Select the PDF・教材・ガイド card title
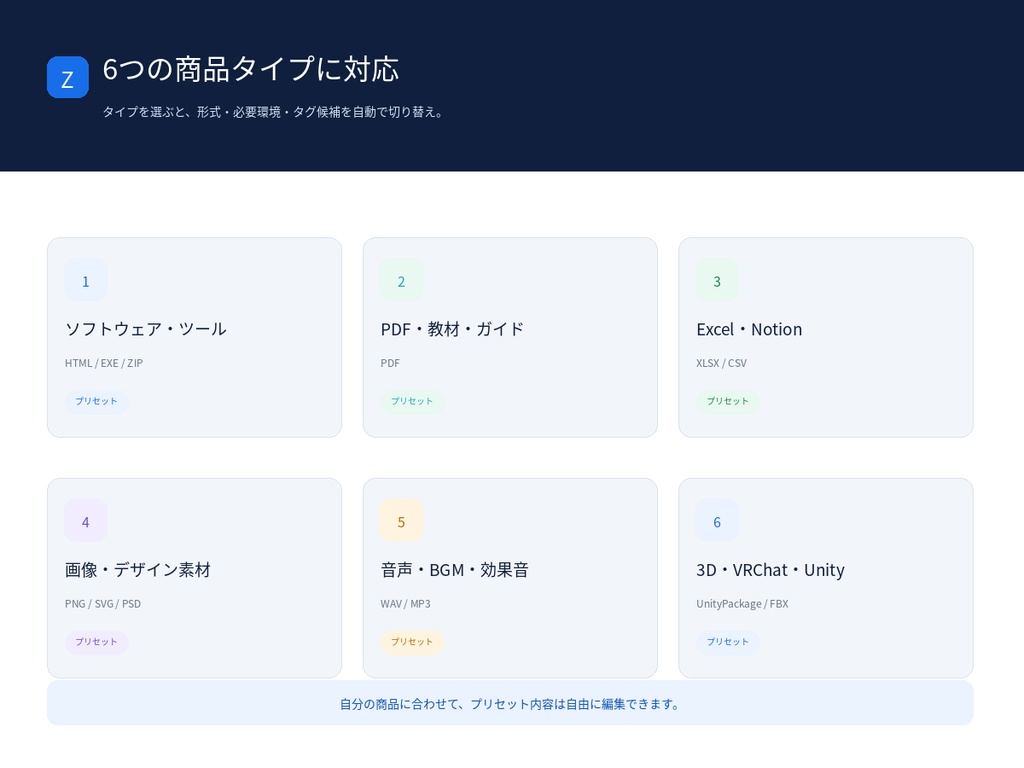The width and height of the screenshot is (1024, 768). 452,329
